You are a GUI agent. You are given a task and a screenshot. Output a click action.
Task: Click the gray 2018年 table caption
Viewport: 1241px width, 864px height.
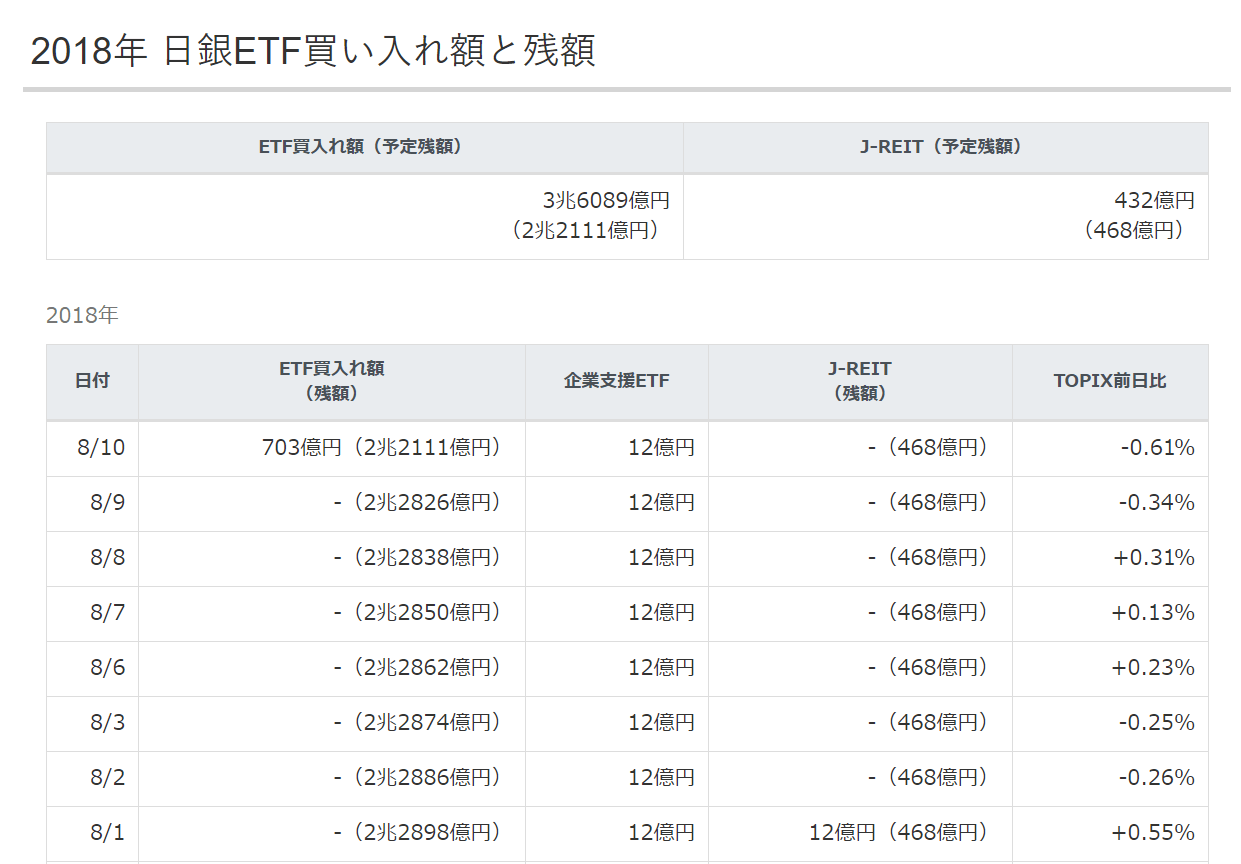coord(82,315)
